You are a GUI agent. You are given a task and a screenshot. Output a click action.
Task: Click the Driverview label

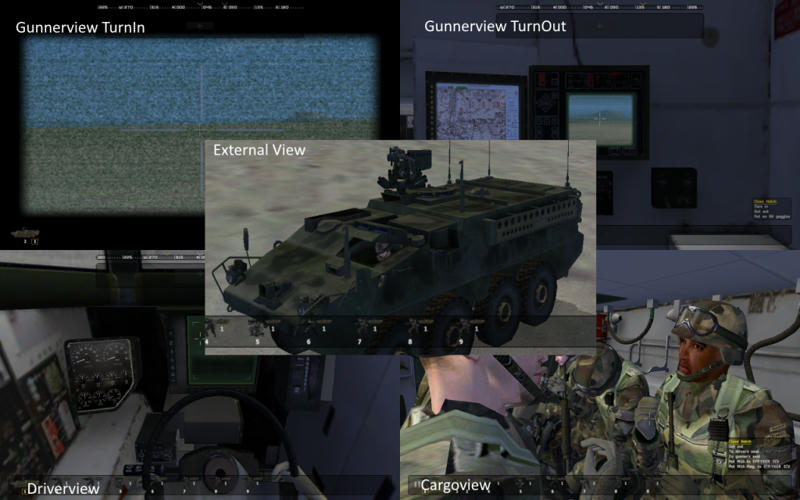63,489
